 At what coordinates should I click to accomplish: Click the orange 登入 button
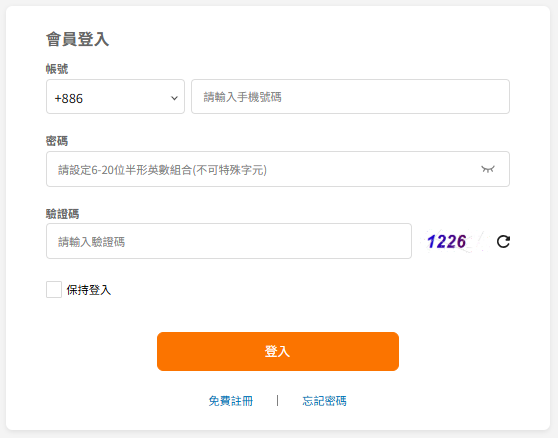[278, 352]
